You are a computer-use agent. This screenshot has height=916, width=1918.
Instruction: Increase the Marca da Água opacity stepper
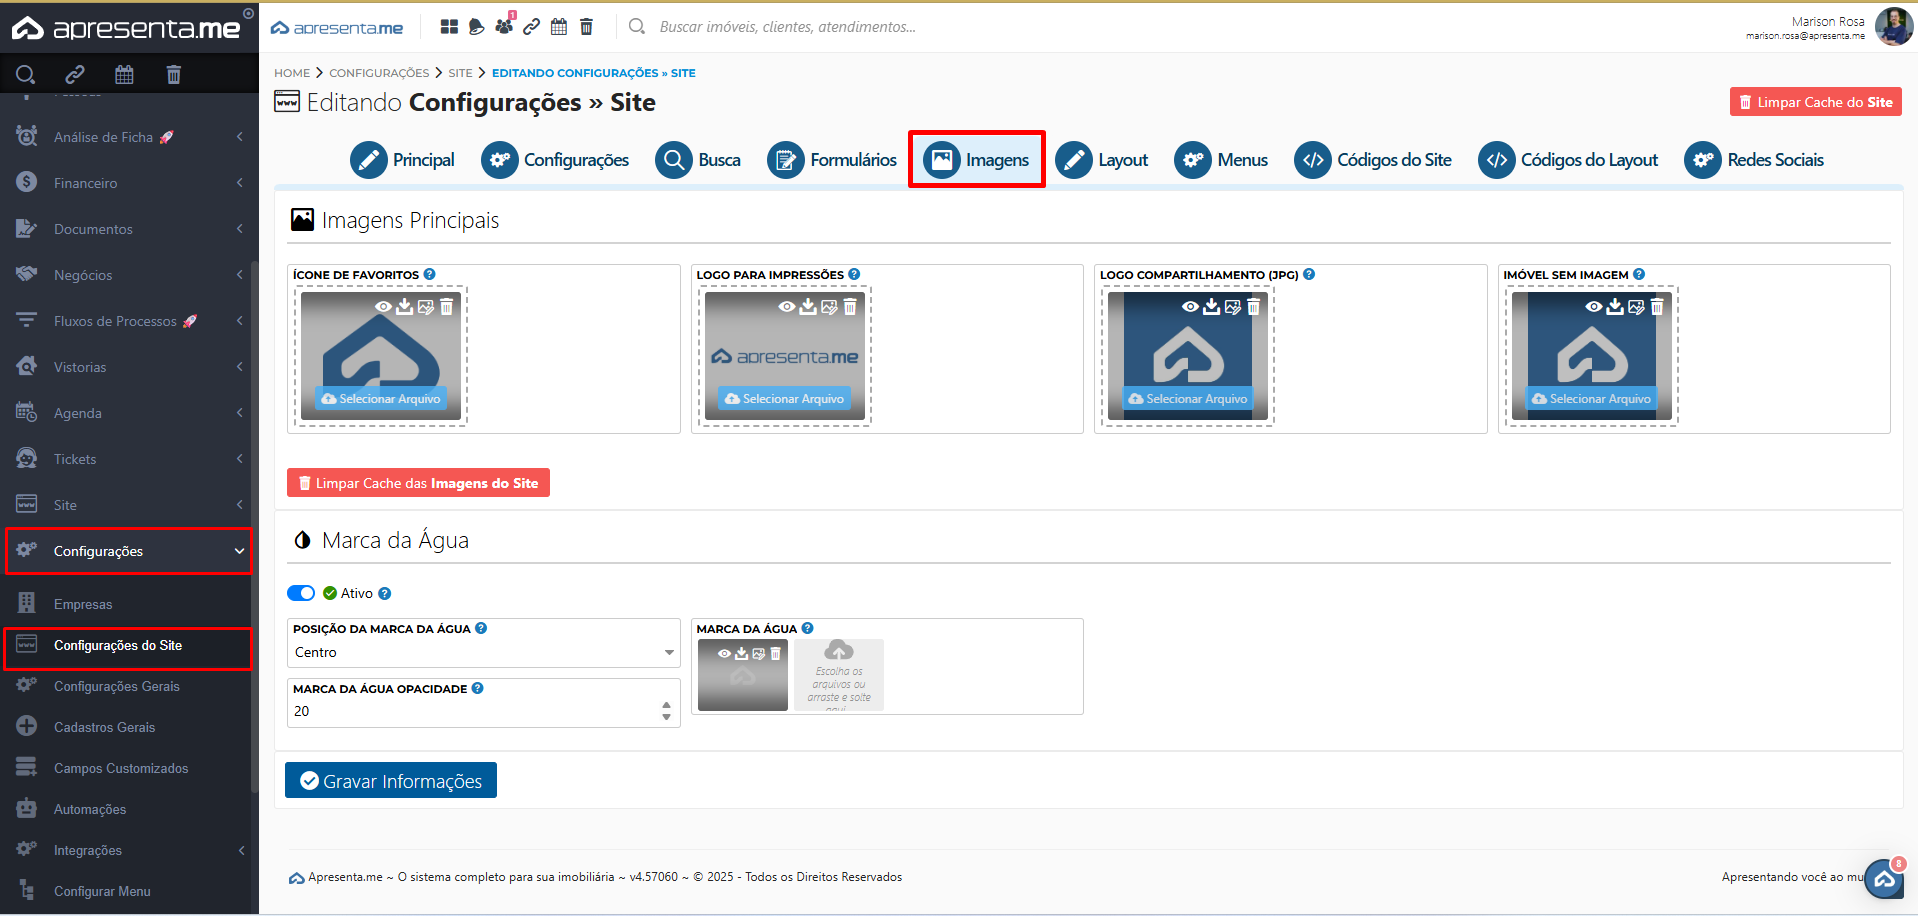click(666, 705)
